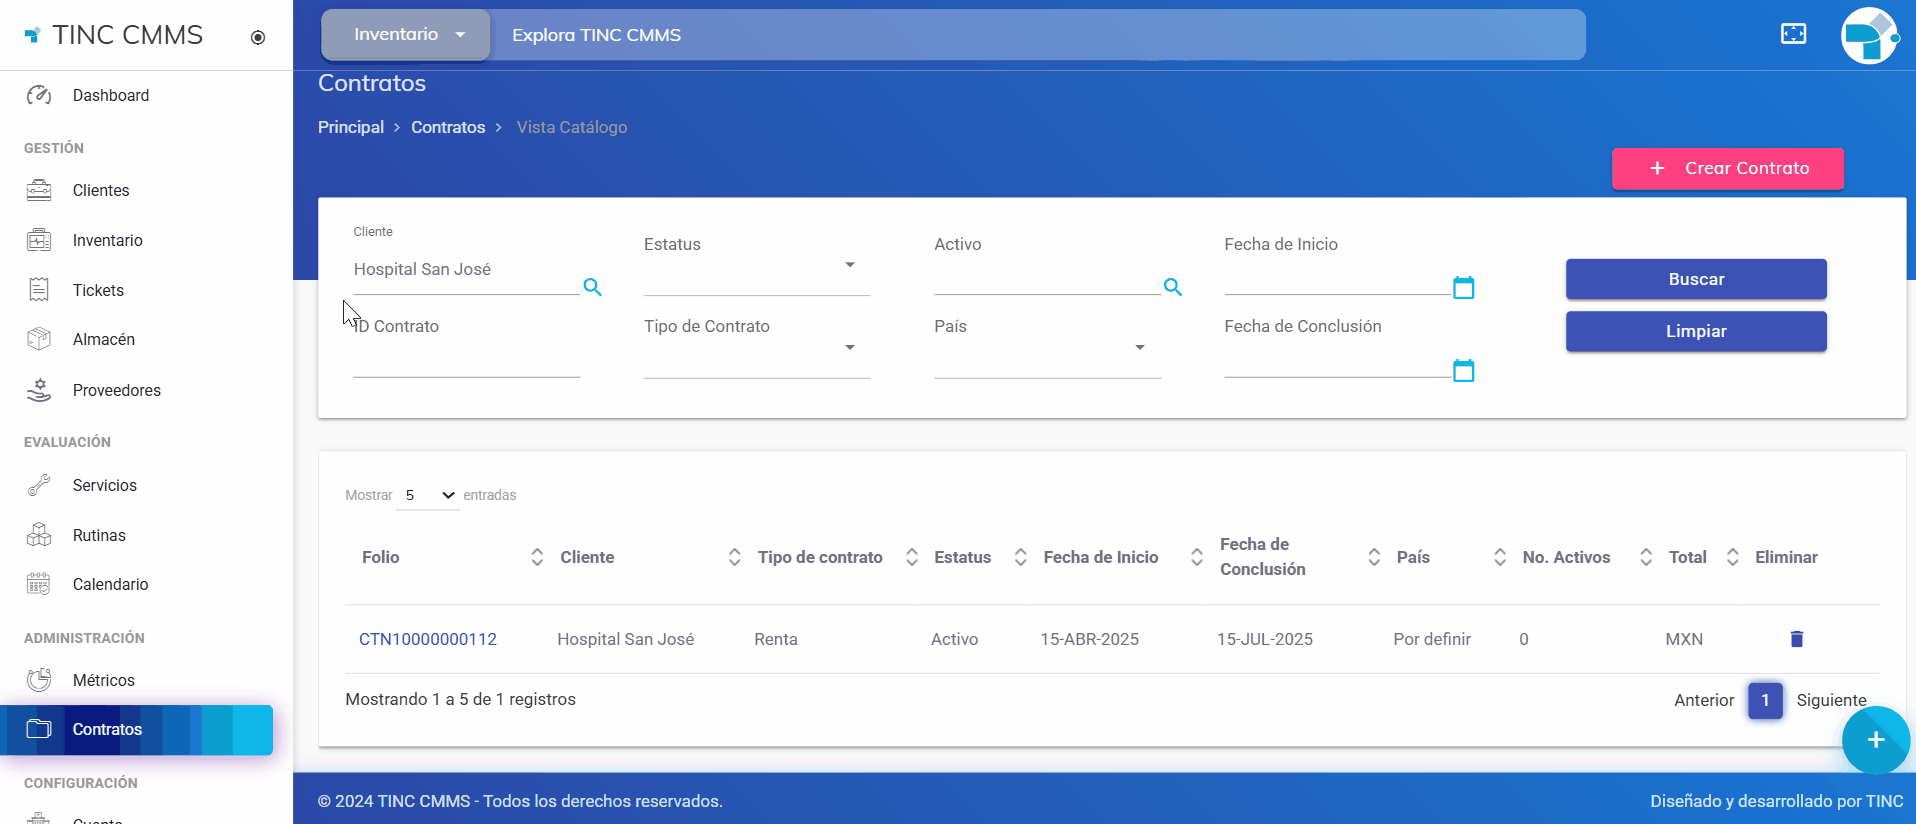Open the Fecha de Conclusión calendar picker
Screen dimensions: 1916x824
click(1463, 371)
